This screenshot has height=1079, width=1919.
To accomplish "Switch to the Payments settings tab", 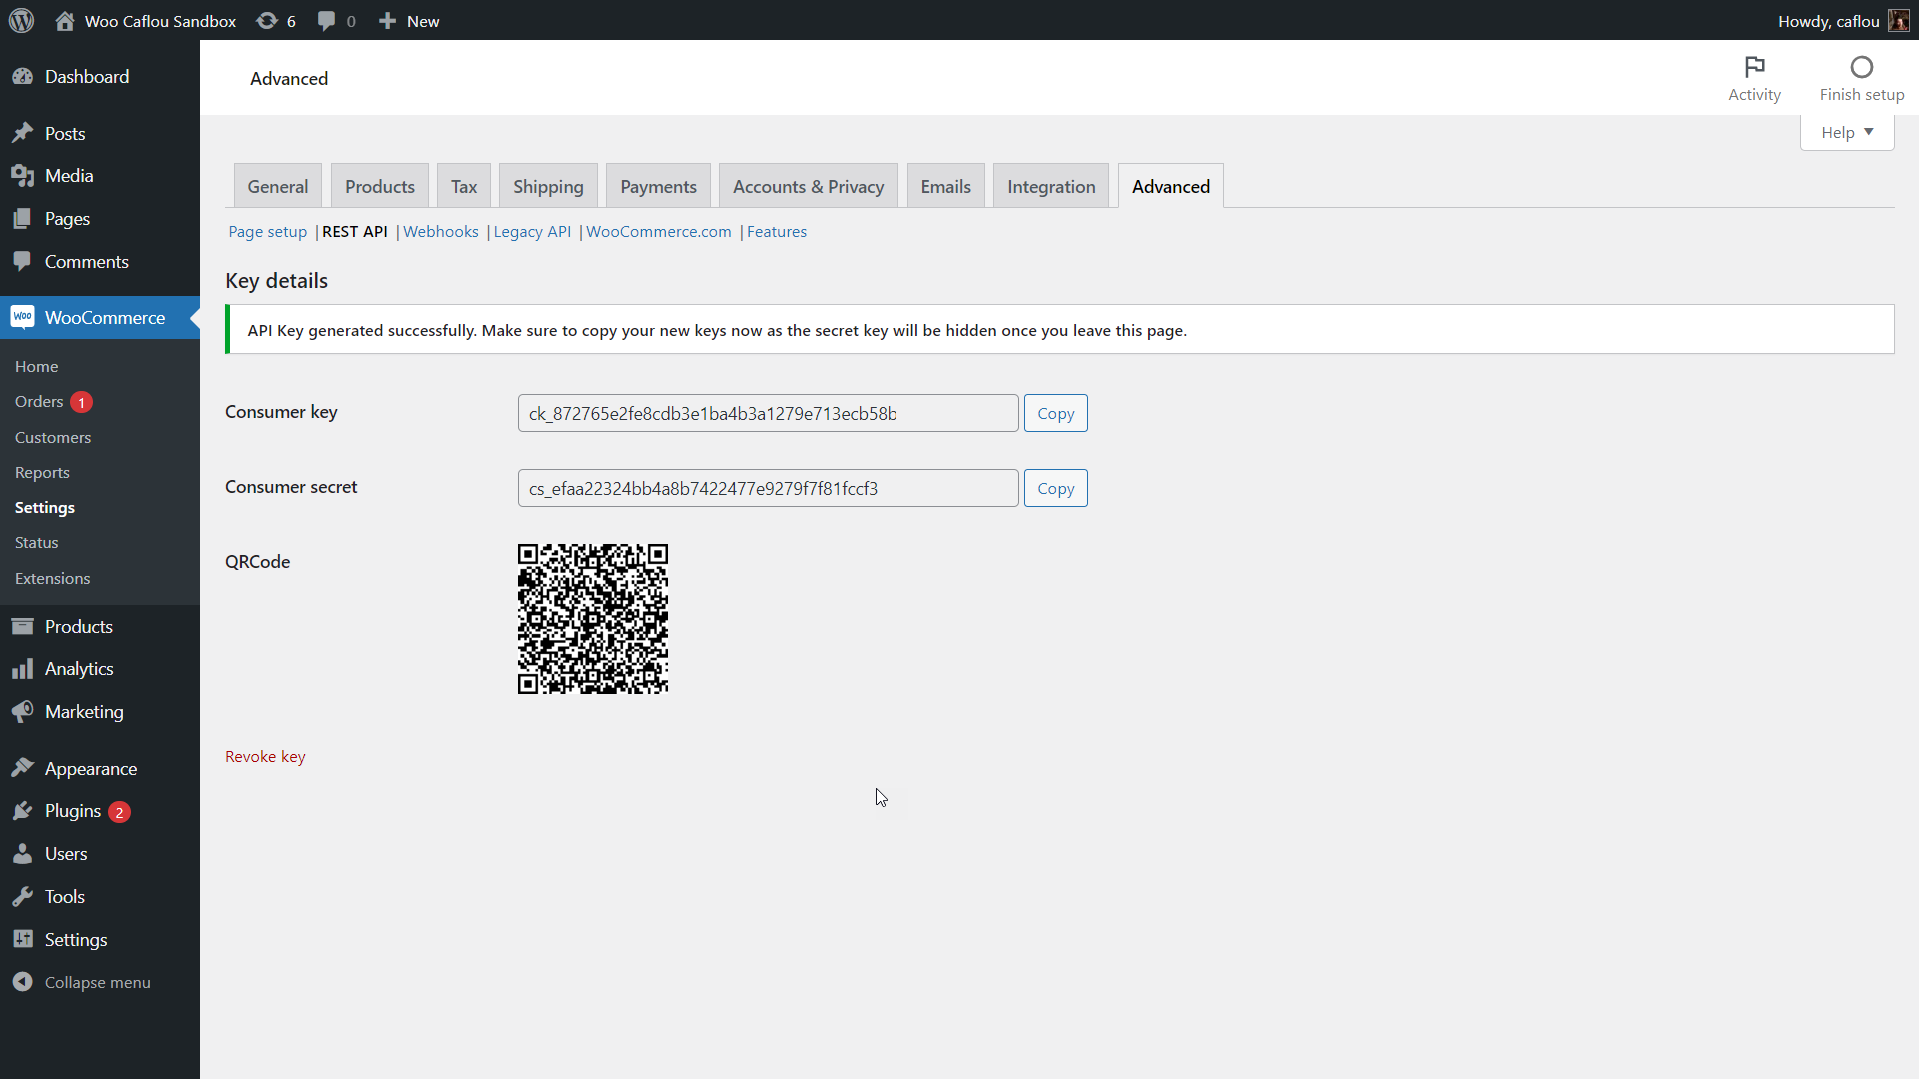I will [657, 185].
